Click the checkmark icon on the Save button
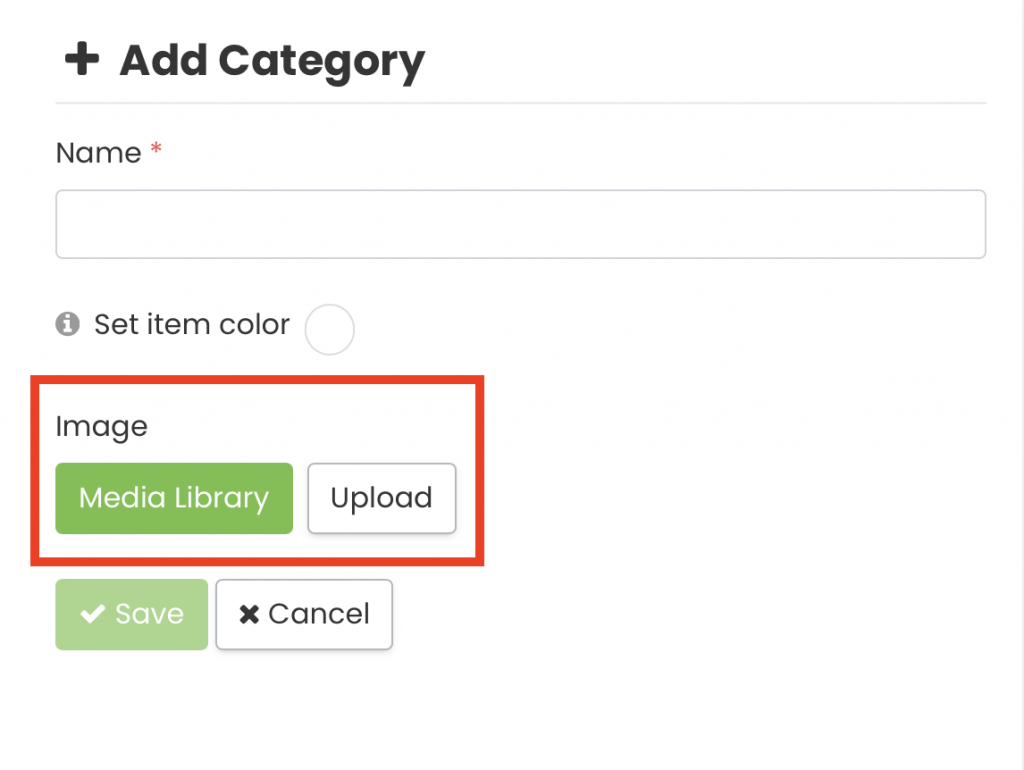Image resolution: width=1024 pixels, height=770 pixels. pyautogui.click(x=93, y=614)
